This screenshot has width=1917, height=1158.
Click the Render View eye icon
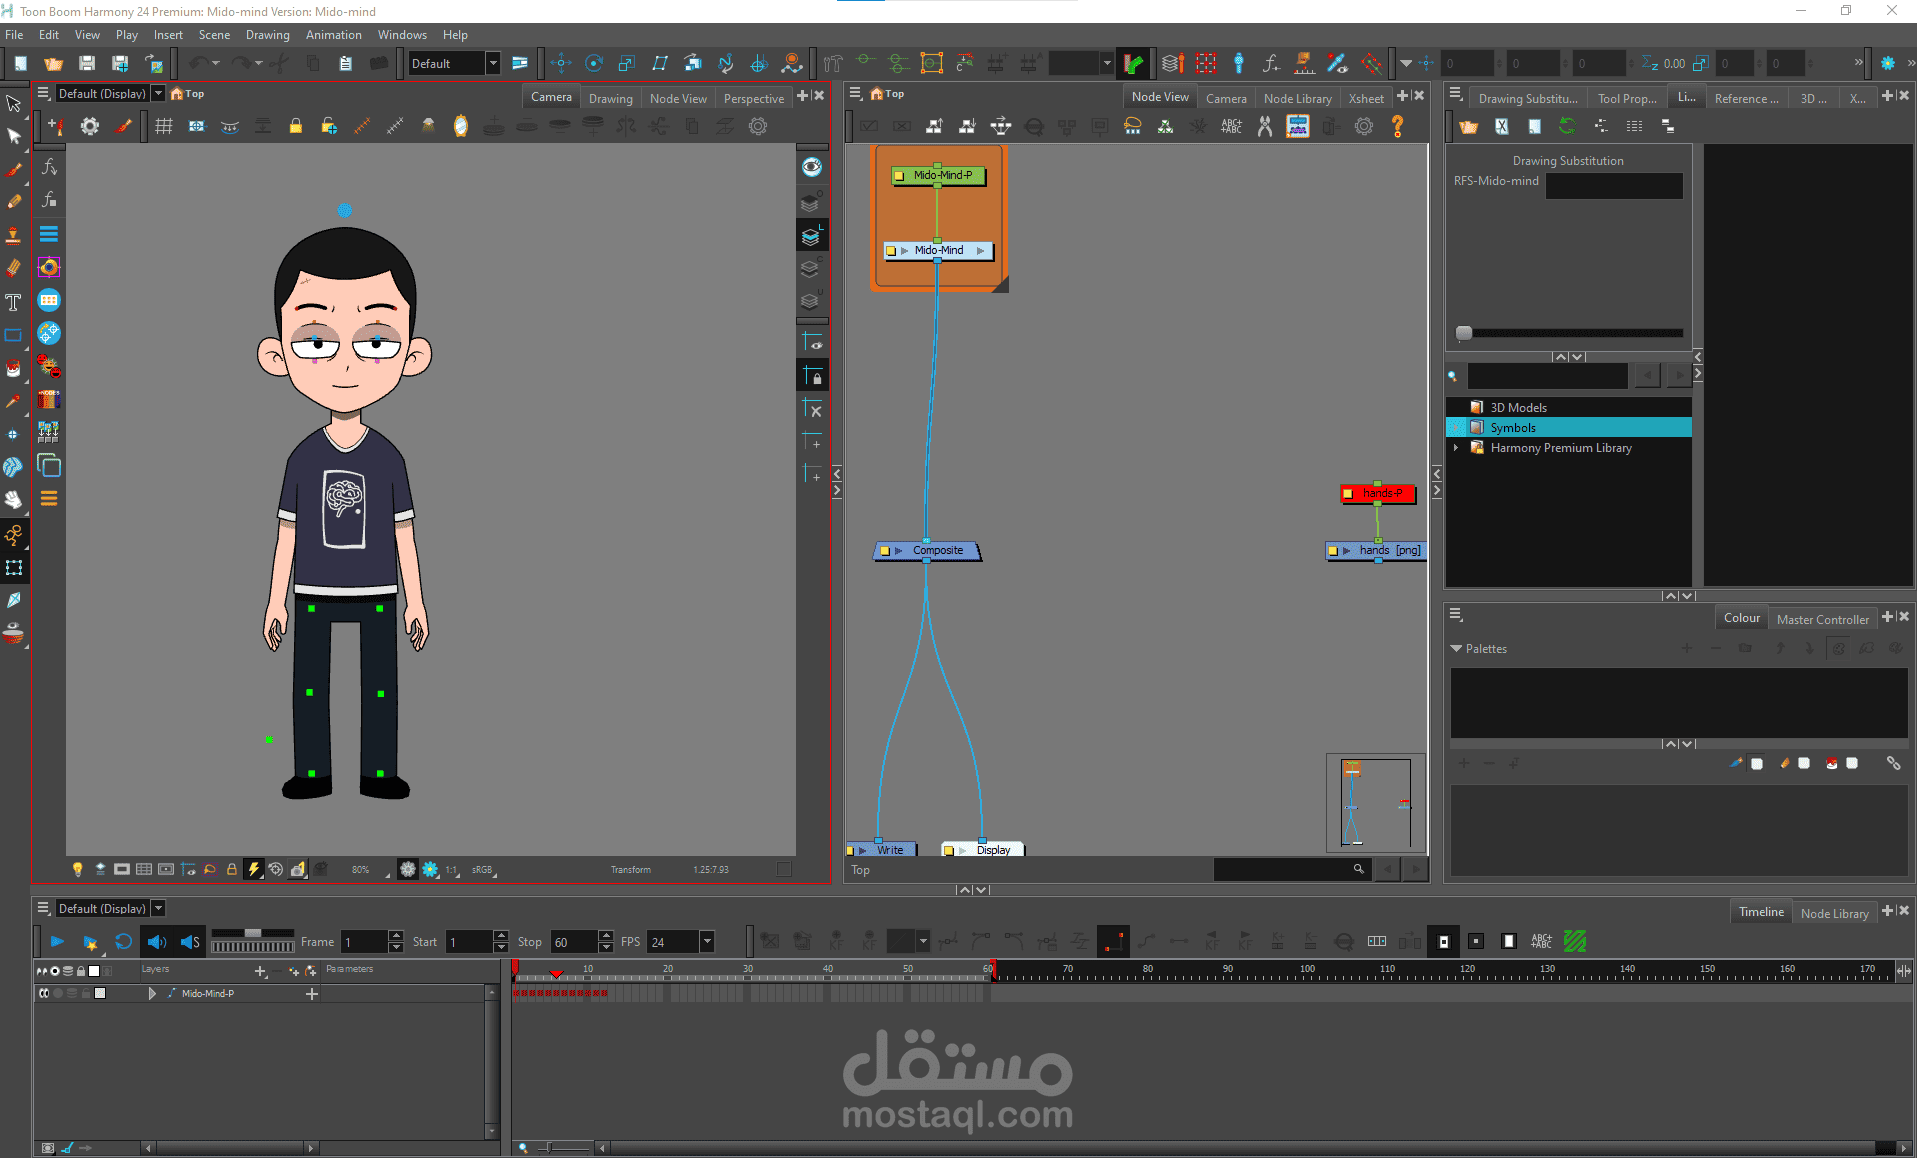point(812,167)
